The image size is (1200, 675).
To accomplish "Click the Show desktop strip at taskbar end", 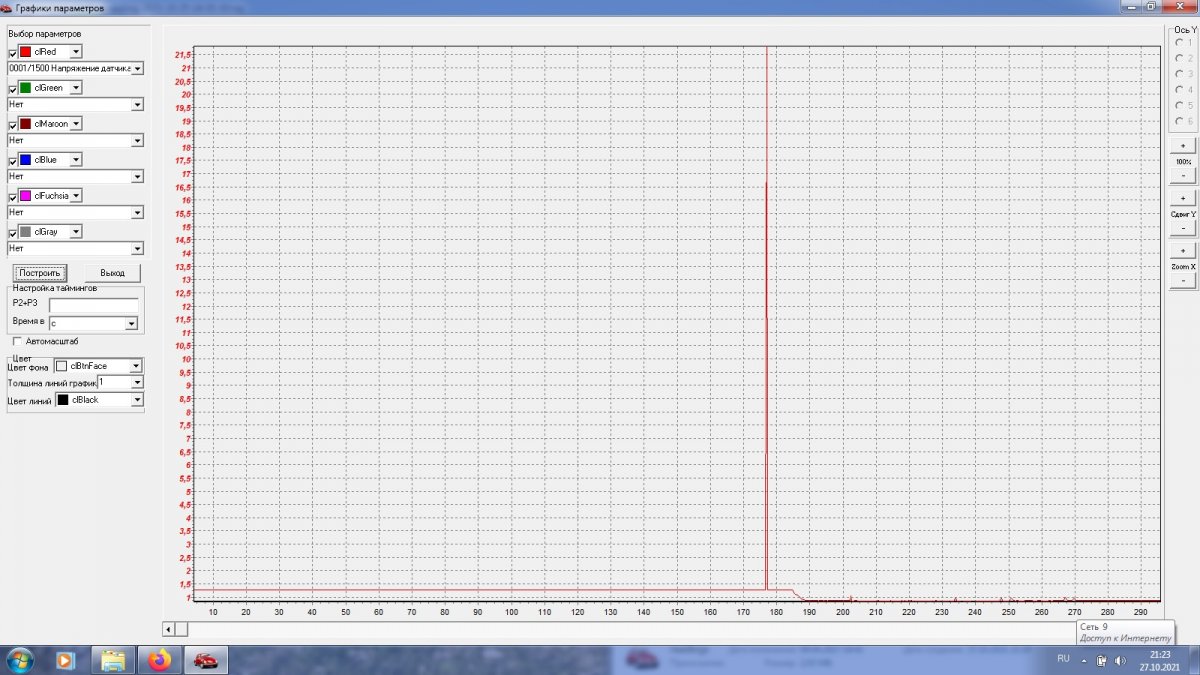I will coord(1195,660).
